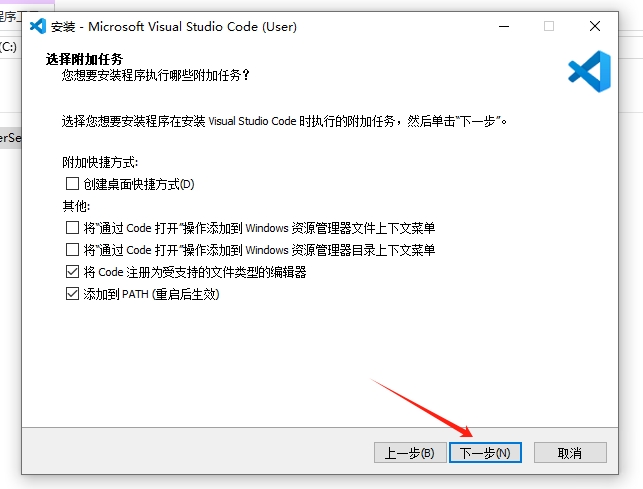This screenshot has height=489, width=643.
Task: Click the 上一步(B) back button
Action: click(x=410, y=453)
